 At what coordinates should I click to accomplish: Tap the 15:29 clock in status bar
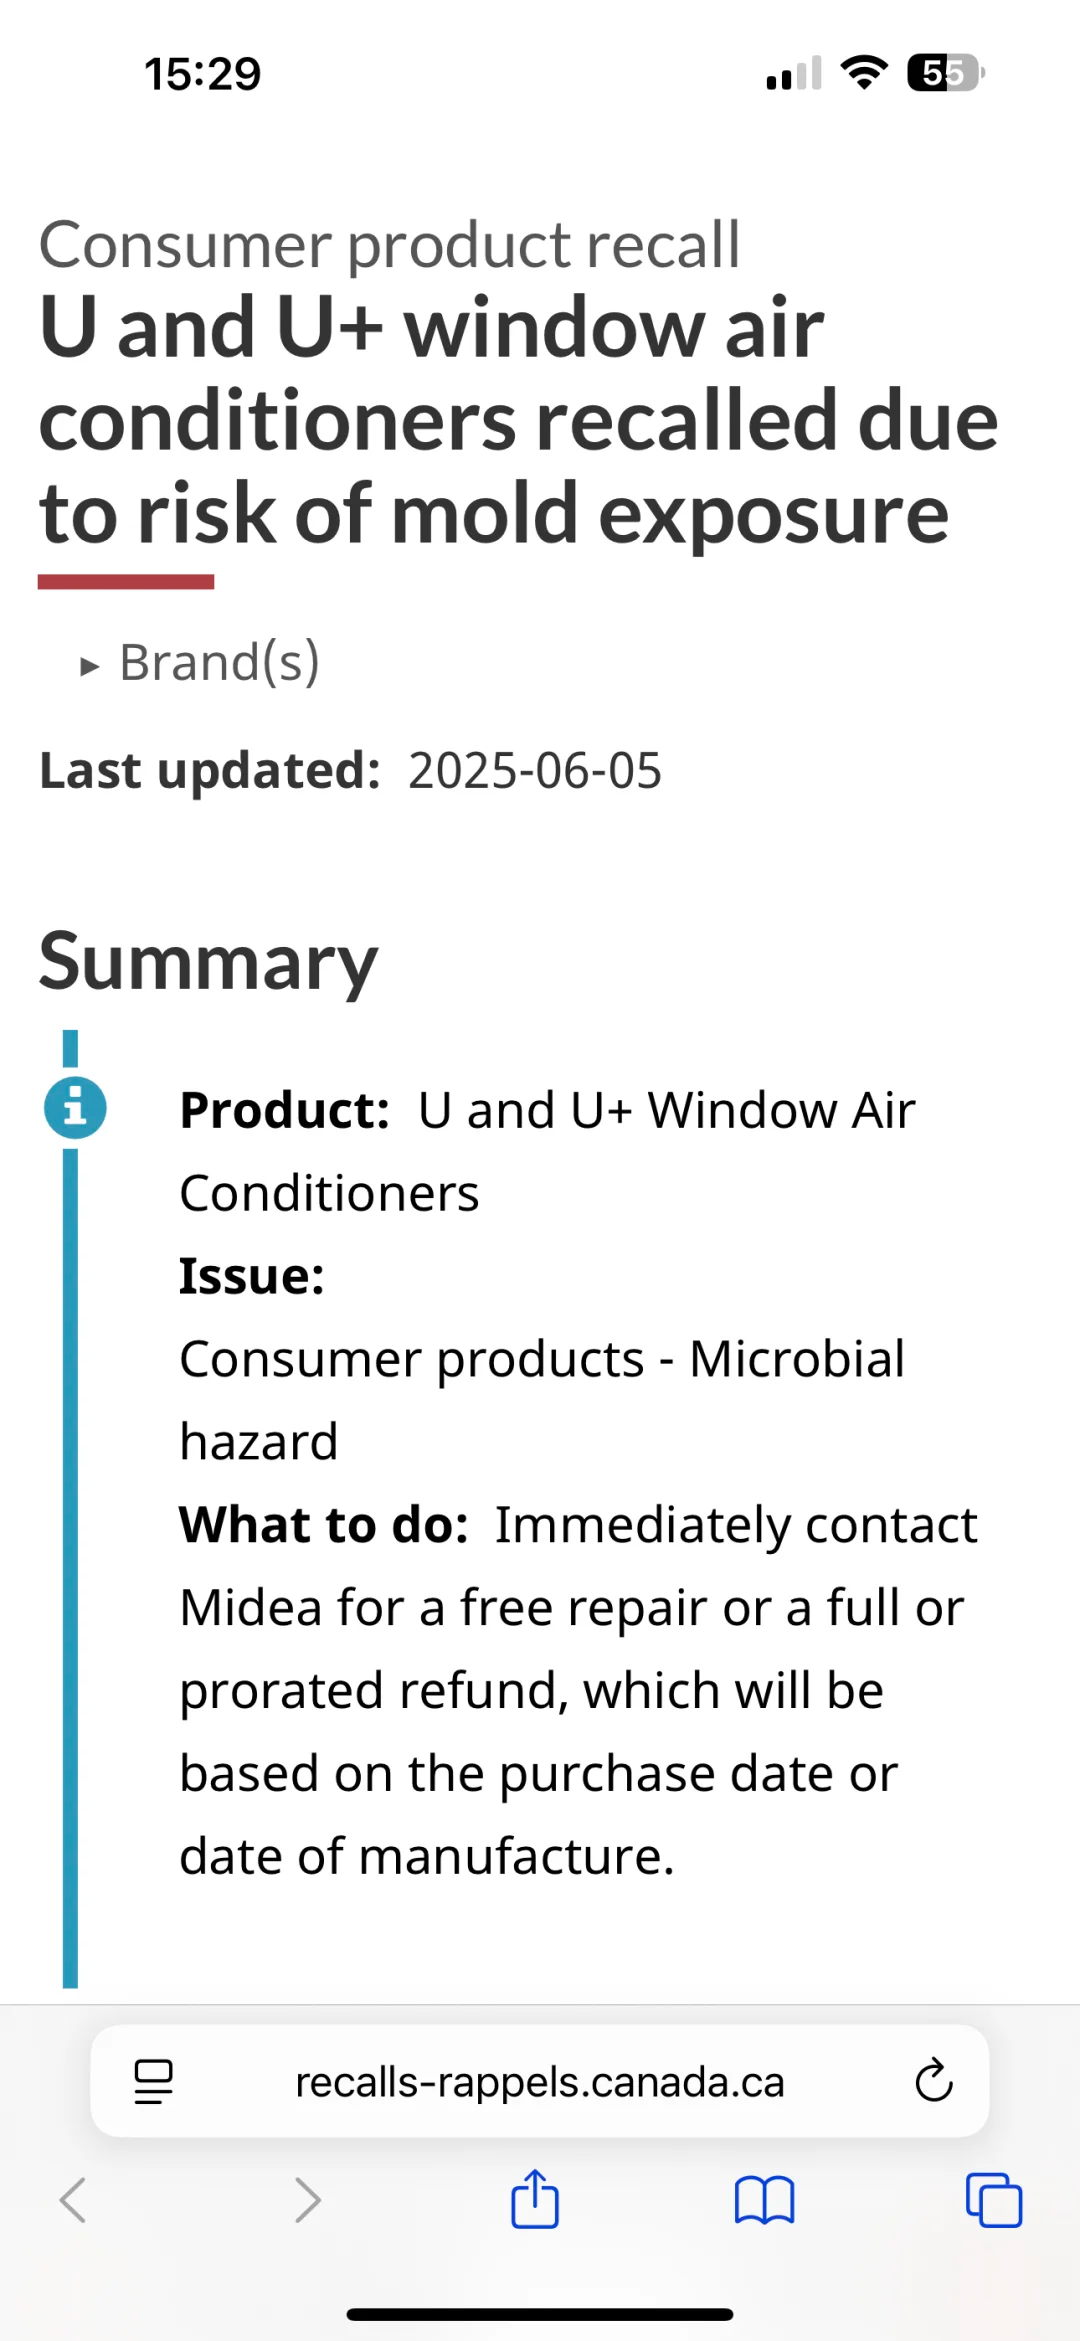coord(203,74)
